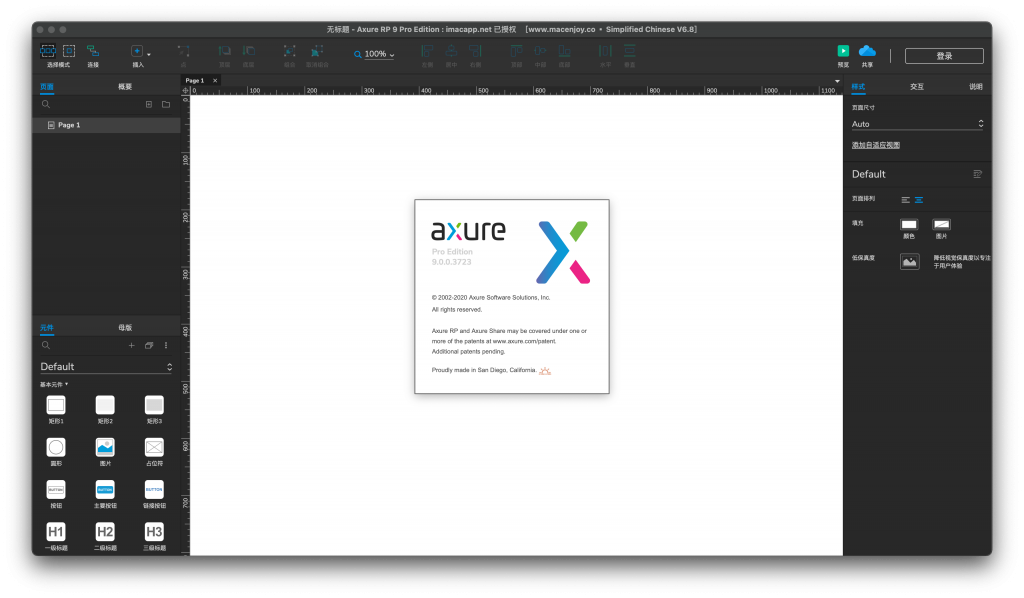
Task: Click the 取消组合 ungroup icon
Action: click(317, 51)
